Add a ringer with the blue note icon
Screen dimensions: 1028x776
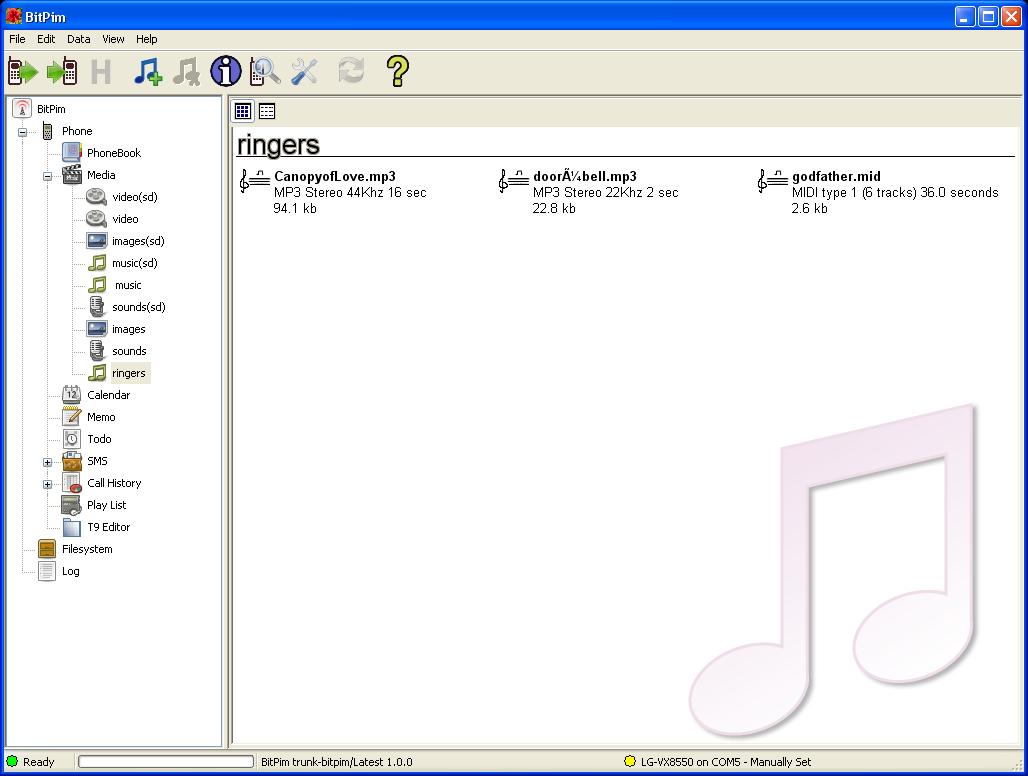[148, 71]
